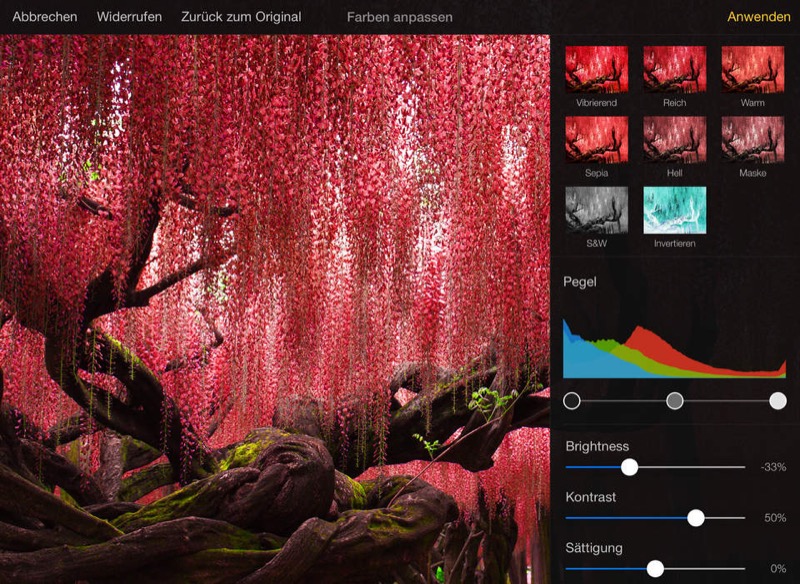Viewport: 800px width, 584px height.
Task: Click the white point levels handle
Action: pyautogui.click(x=778, y=401)
